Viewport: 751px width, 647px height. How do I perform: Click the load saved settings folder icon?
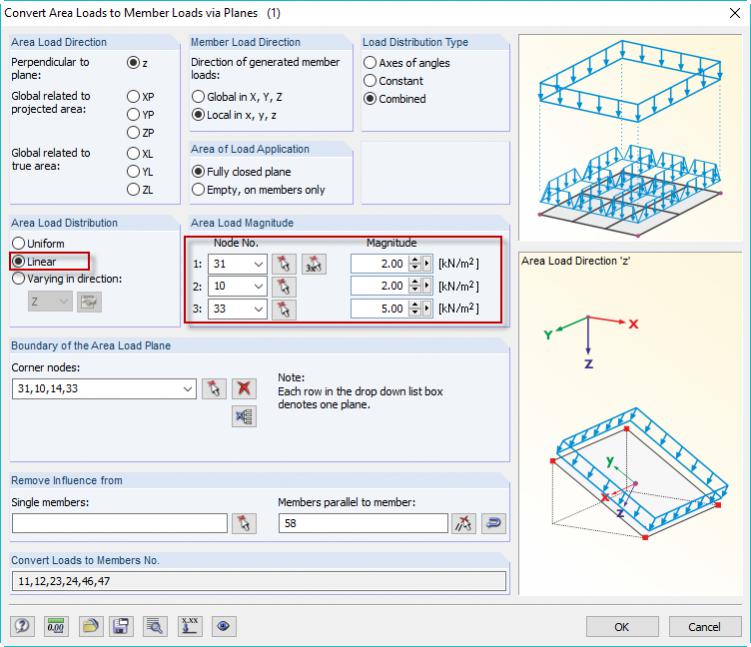(91, 626)
